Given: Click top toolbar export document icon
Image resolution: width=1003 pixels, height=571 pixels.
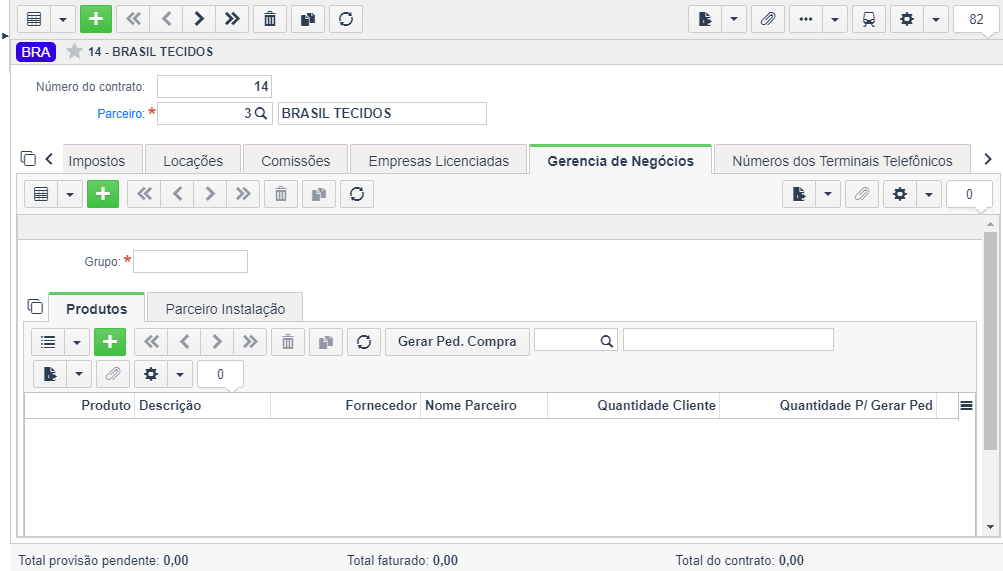Looking at the screenshot, I should (705, 19).
